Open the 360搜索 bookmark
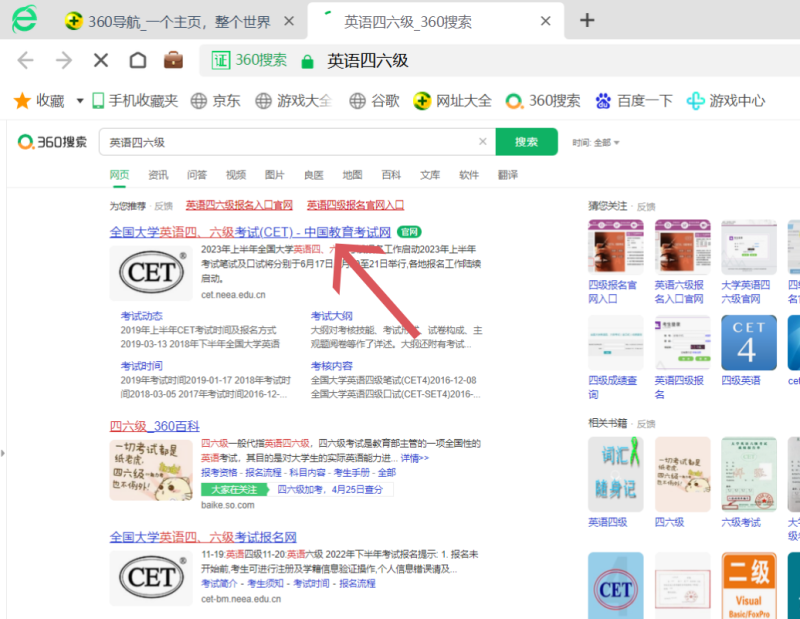This screenshot has width=800, height=619. (x=543, y=101)
